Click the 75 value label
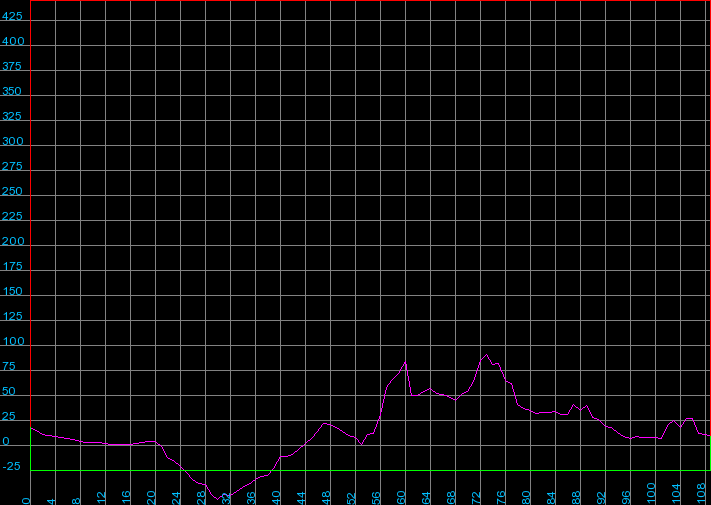Viewport: 711px width, 505px height. pyautogui.click(x=9, y=366)
